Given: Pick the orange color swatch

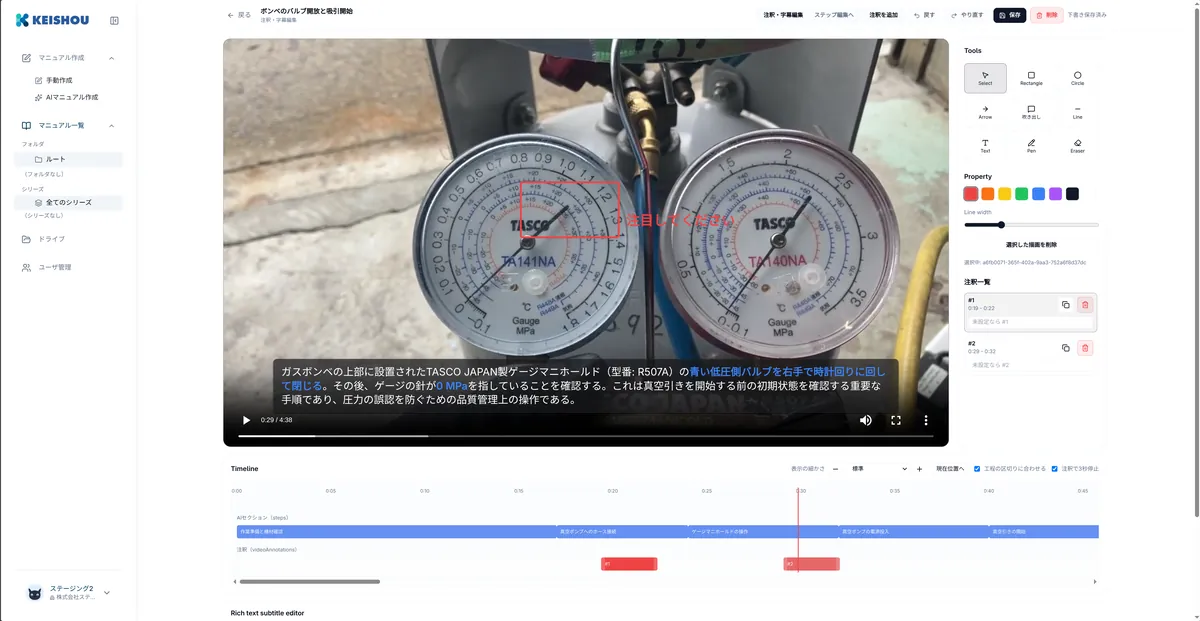Looking at the screenshot, I should tap(988, 194).
